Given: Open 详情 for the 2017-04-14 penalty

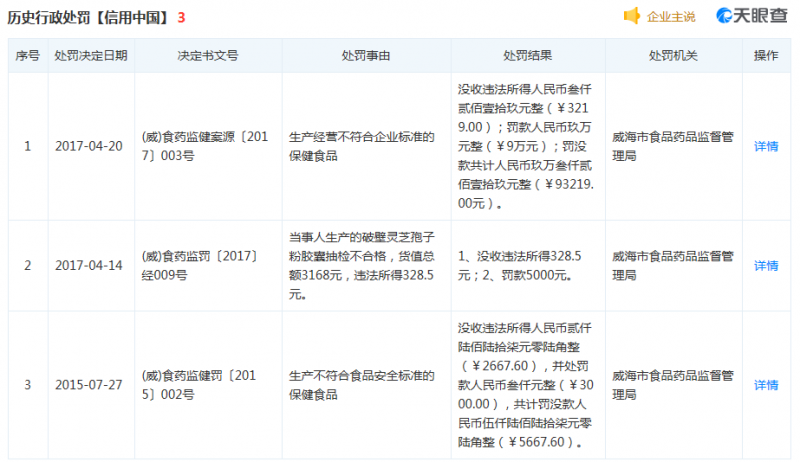Looking at the screenshot, I should tap(766, 266).
